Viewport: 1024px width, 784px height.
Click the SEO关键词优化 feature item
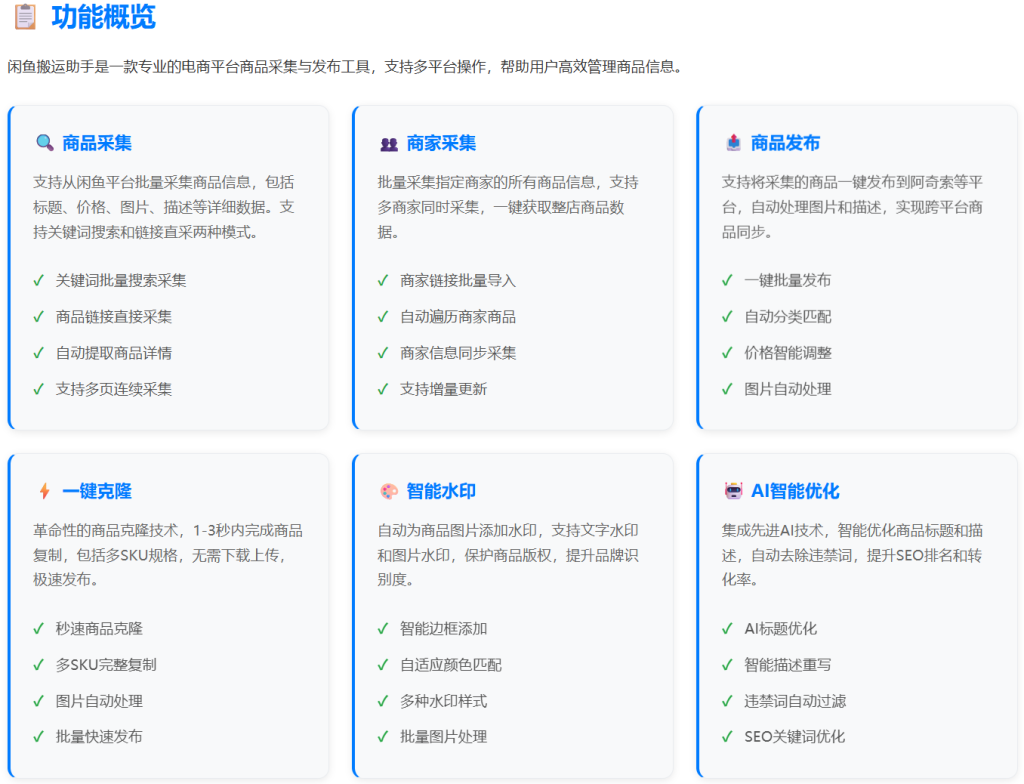coord(794,737)
